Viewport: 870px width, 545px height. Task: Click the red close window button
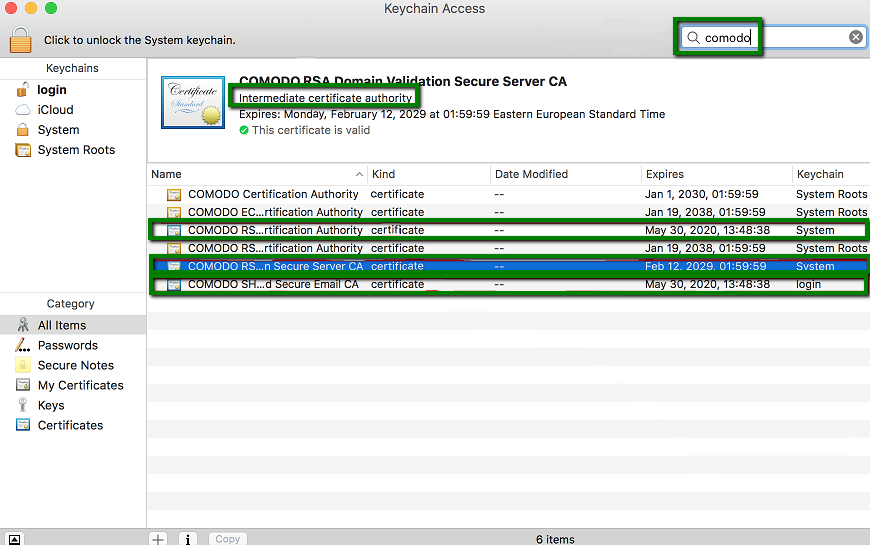pos(11,8)
